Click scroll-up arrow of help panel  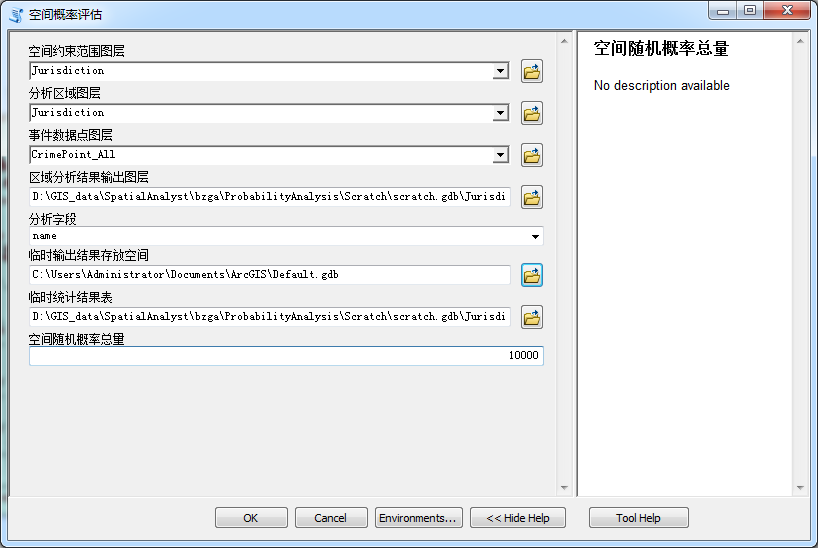(x=800, y=41)
